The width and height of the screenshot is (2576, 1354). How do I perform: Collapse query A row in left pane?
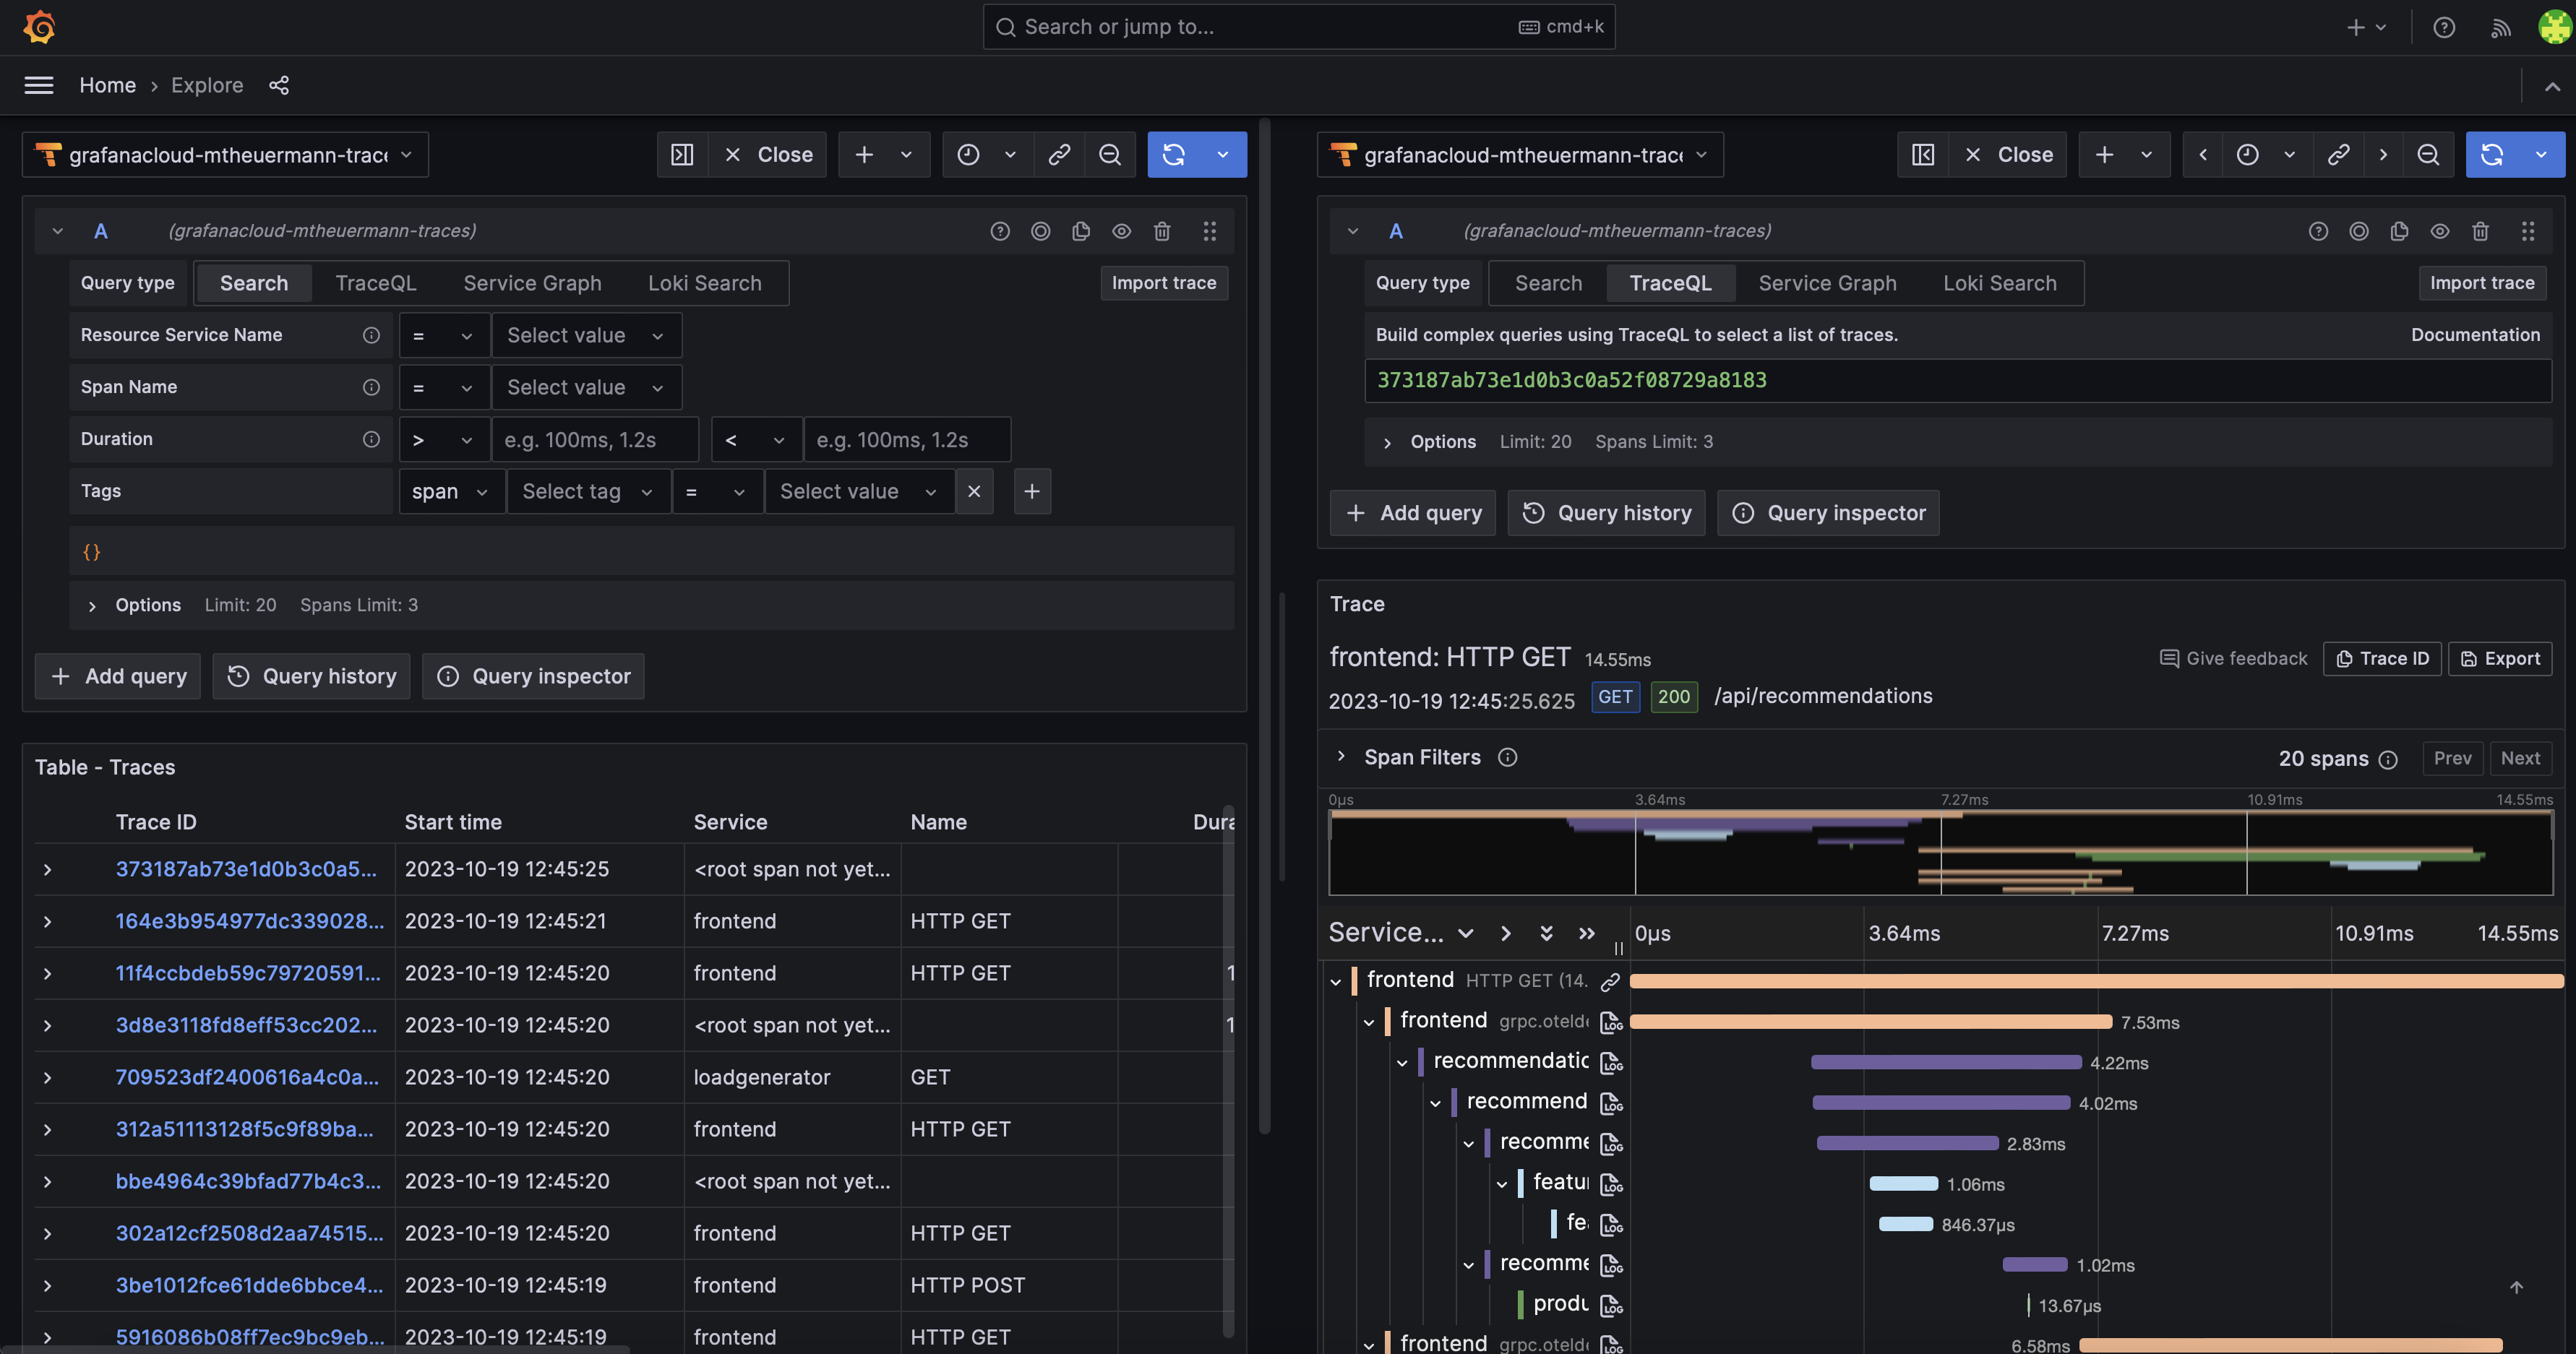(x=58, y=231)
